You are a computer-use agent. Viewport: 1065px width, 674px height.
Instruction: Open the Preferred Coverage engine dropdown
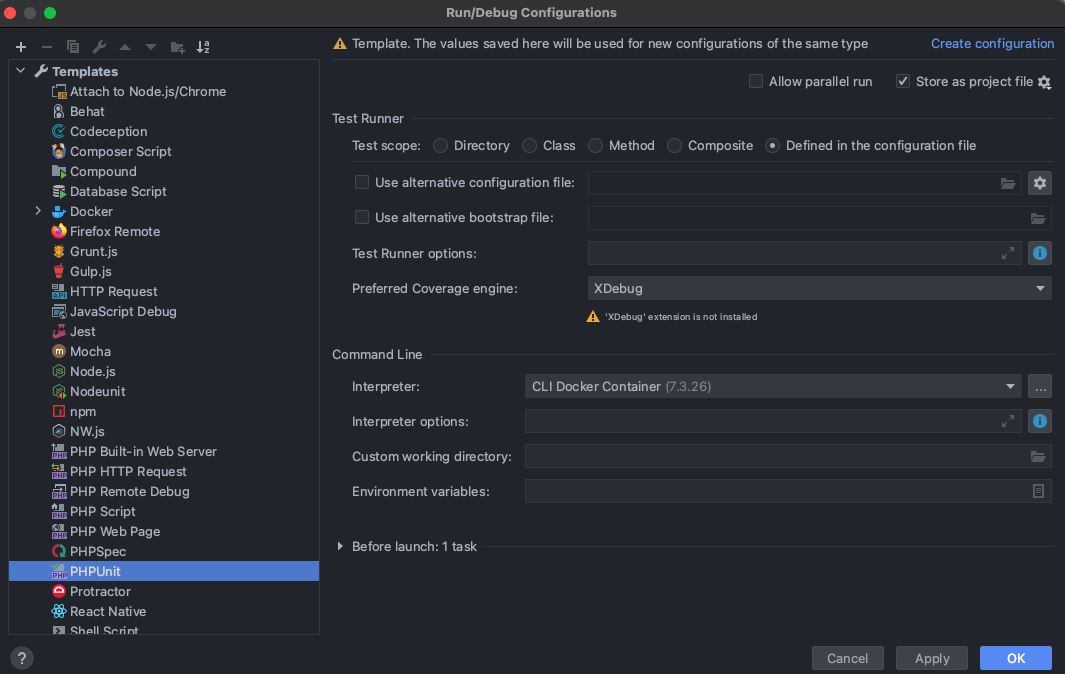819,288
